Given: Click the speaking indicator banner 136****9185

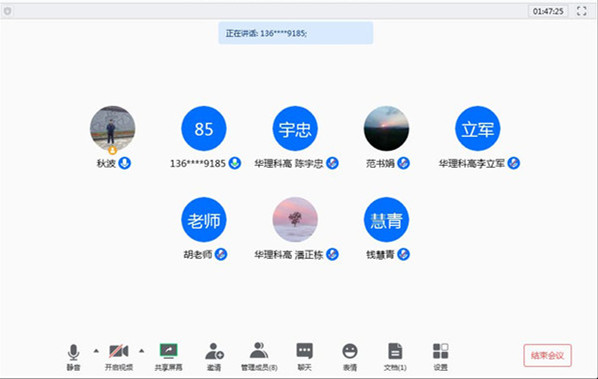Looking at the screenshot, I should coord(296,33).
